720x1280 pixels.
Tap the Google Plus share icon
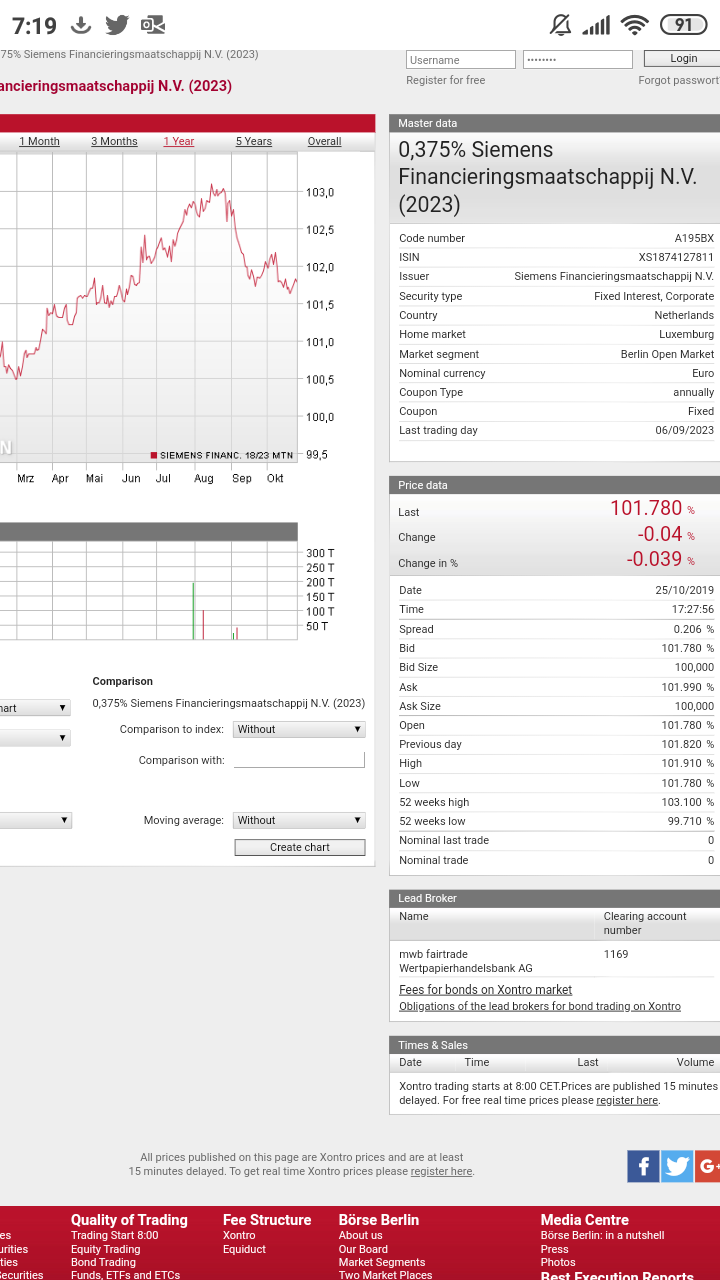(x=708, y=1166)
